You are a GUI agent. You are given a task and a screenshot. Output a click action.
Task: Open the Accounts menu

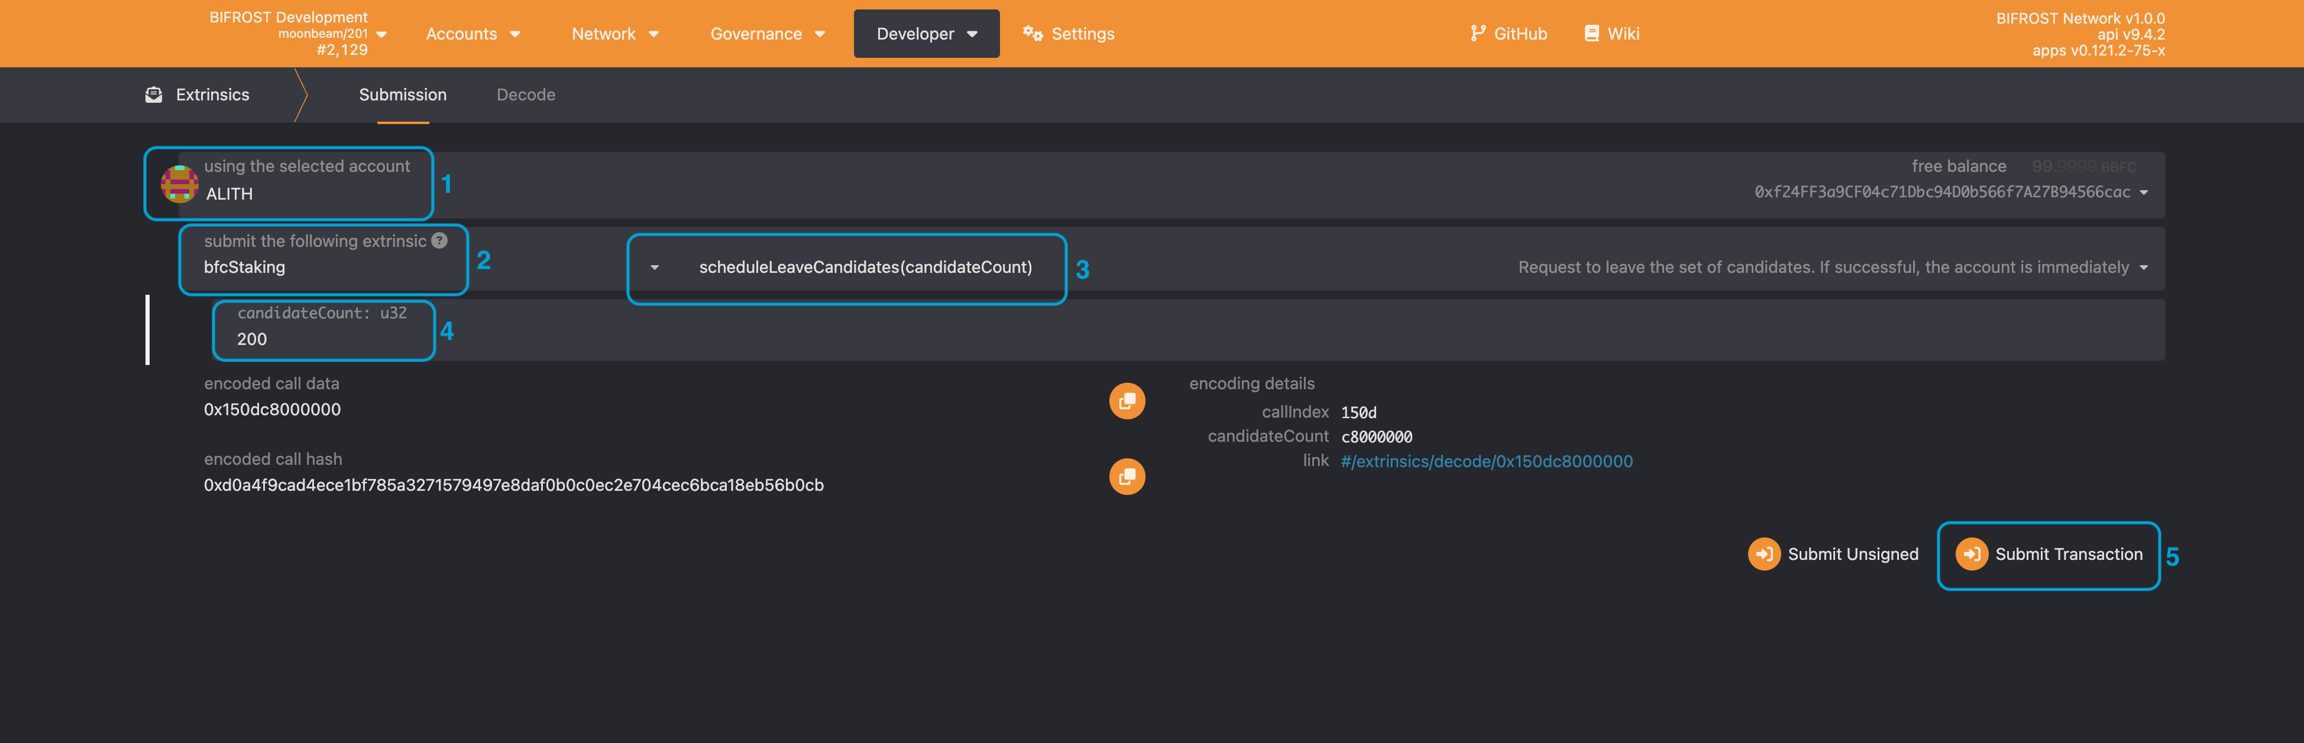point(472,34)
